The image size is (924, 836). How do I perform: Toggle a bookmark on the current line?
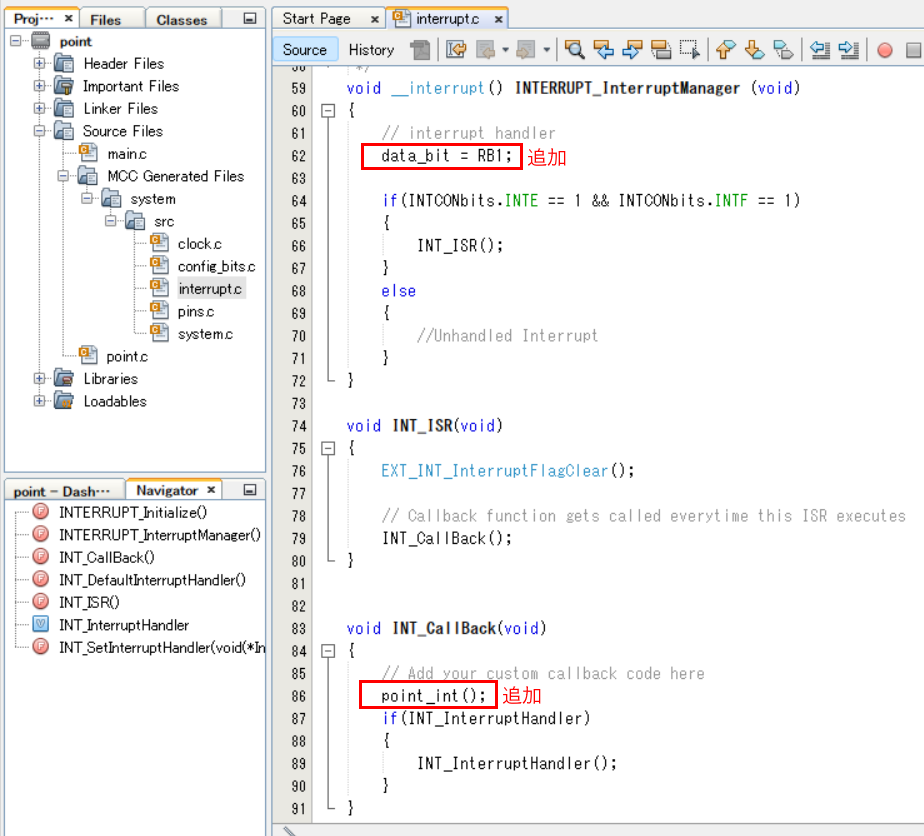coord(784,50)
